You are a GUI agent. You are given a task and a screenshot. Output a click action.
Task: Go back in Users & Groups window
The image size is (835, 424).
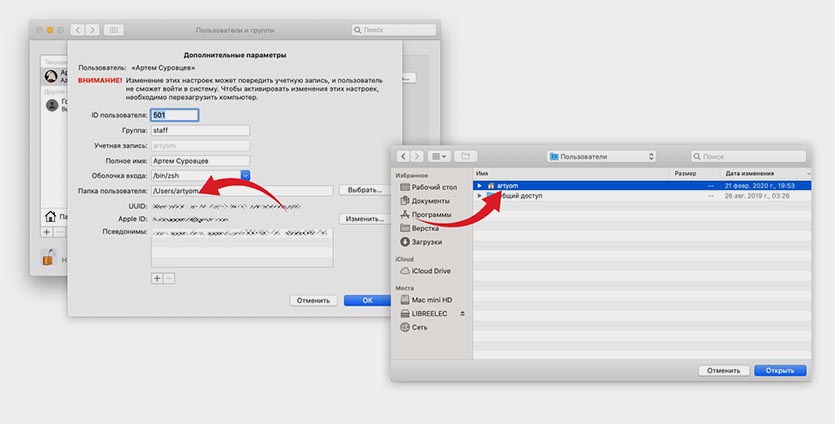pos(78,30)
